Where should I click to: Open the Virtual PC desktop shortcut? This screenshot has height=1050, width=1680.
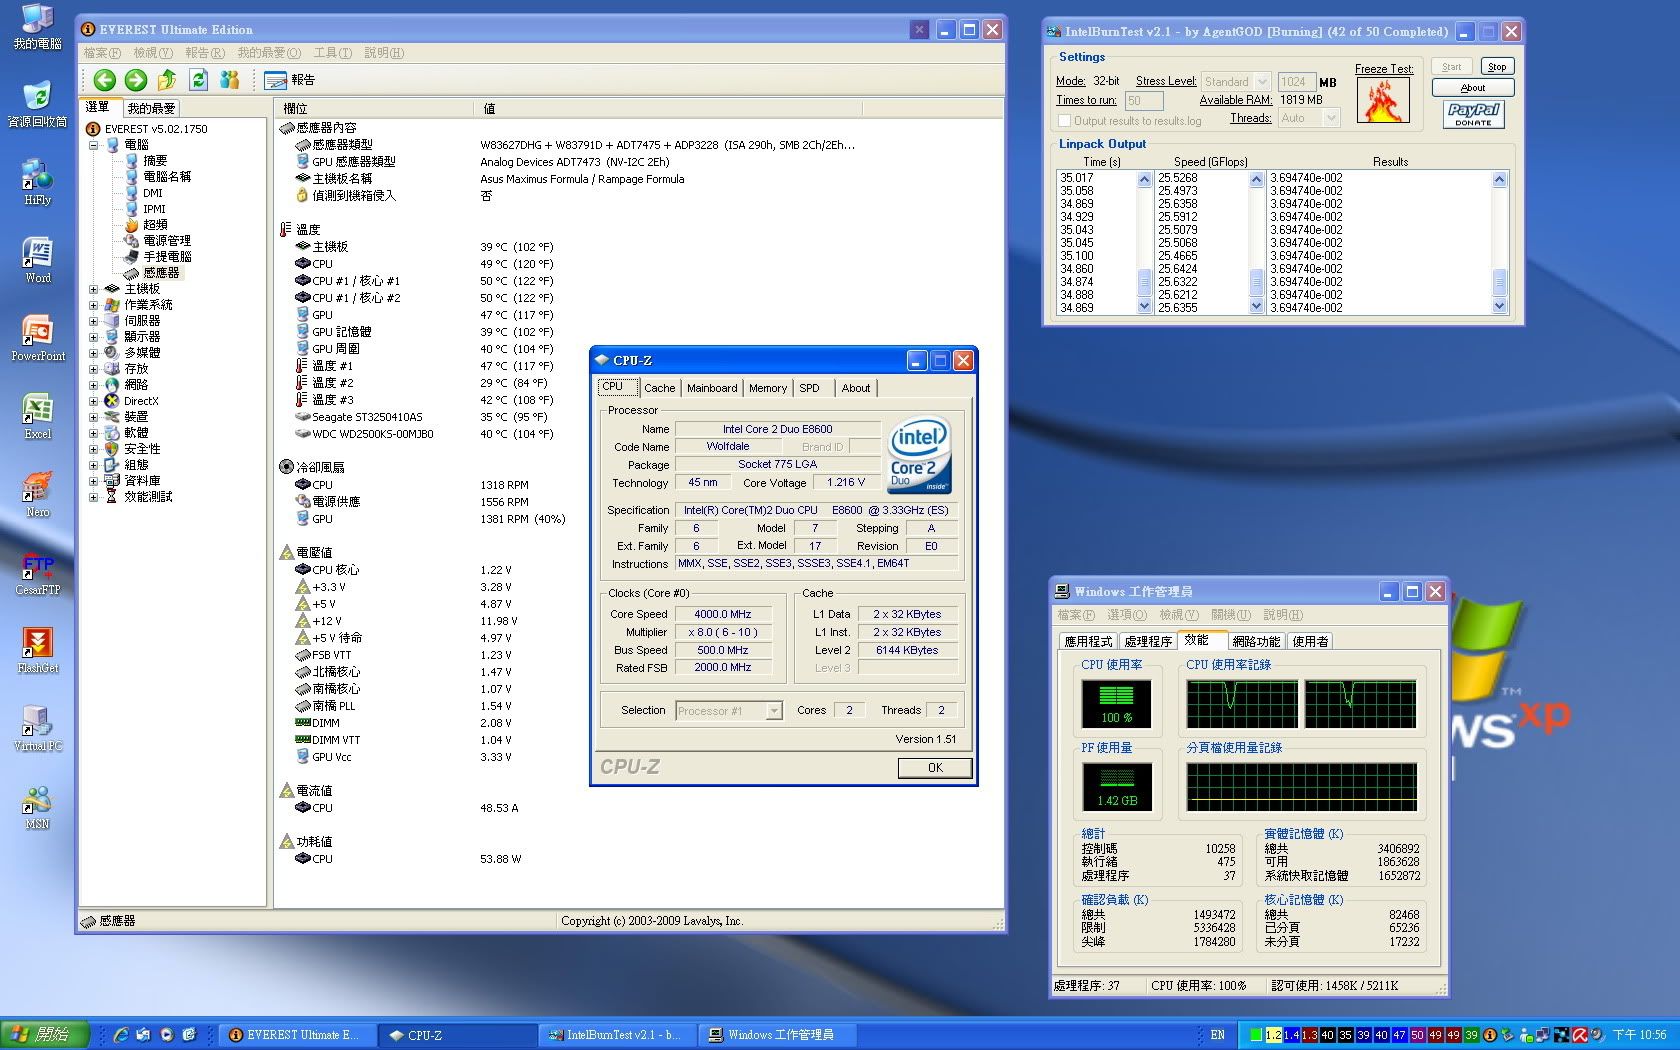click(37, 729)
